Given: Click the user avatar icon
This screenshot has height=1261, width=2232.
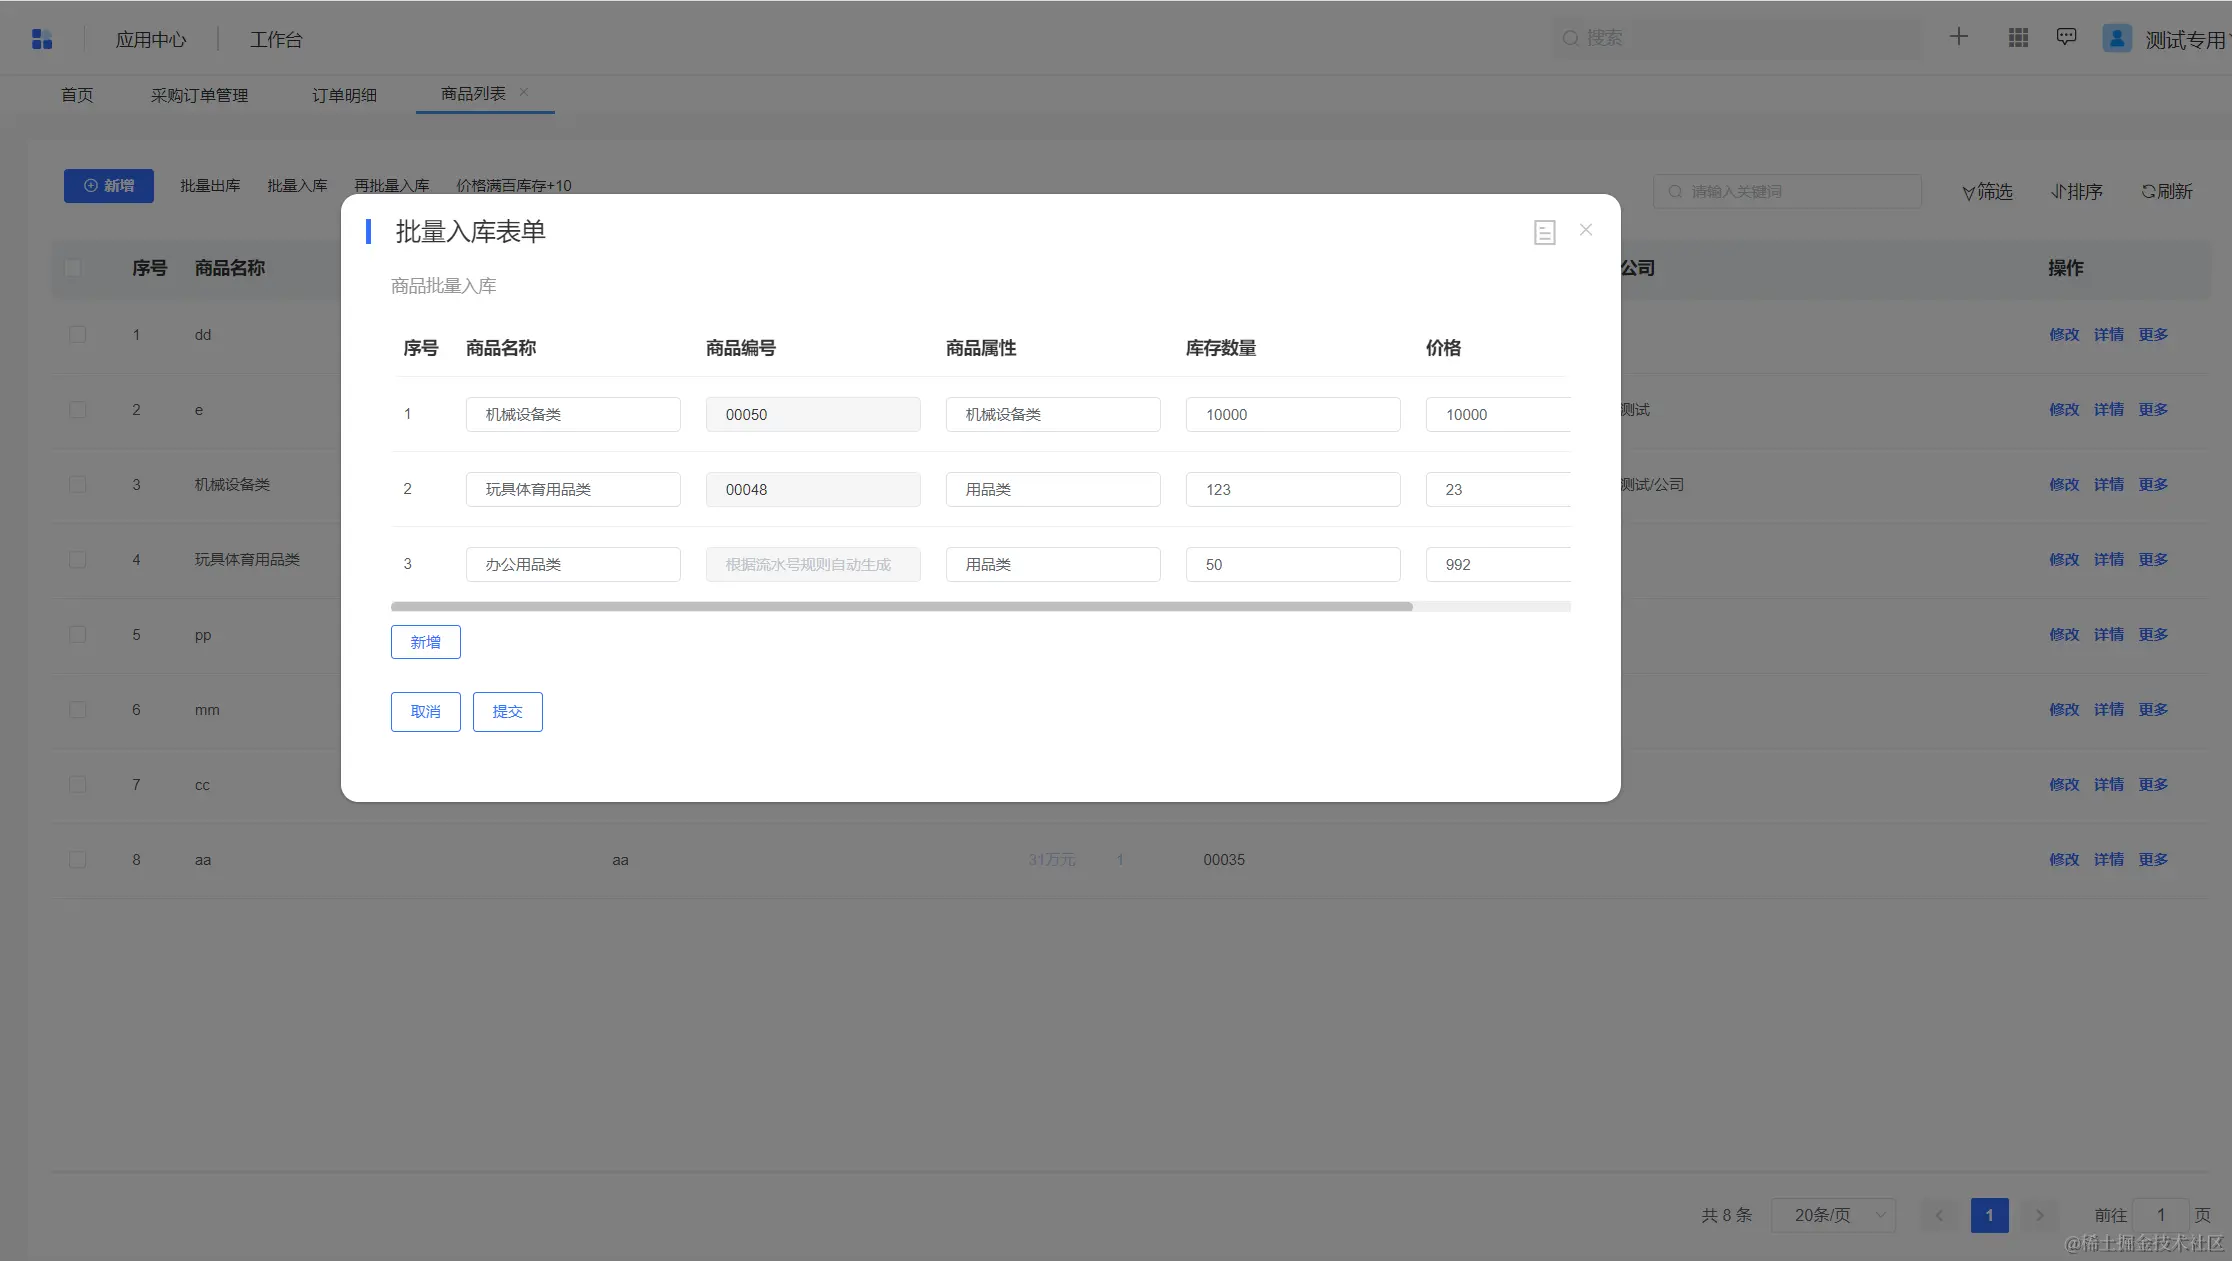Looking at the screenshot, I should click(2116, 38).
